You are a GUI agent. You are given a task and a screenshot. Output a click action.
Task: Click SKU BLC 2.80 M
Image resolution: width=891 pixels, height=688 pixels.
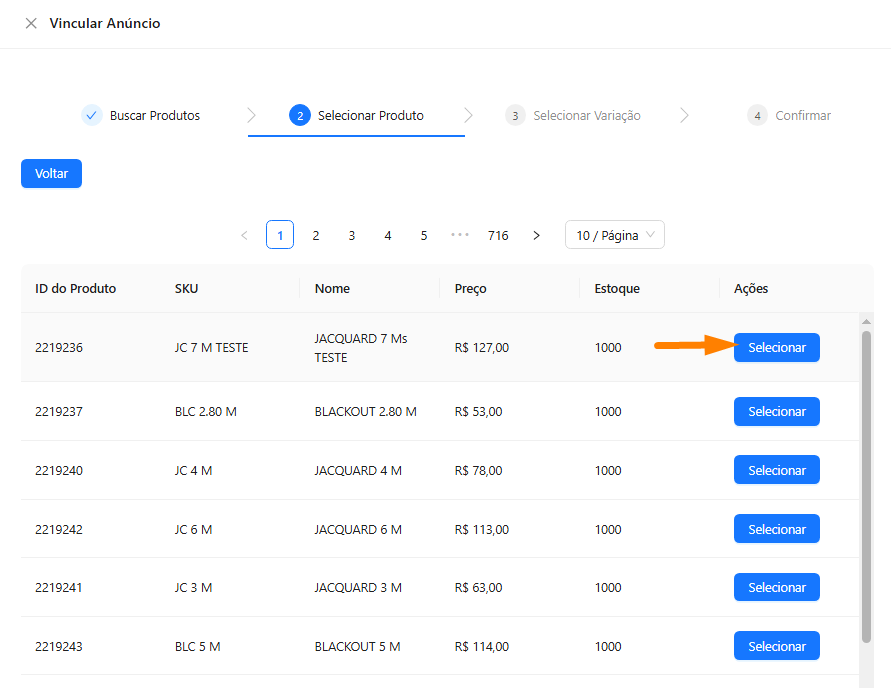pos(206,411)
